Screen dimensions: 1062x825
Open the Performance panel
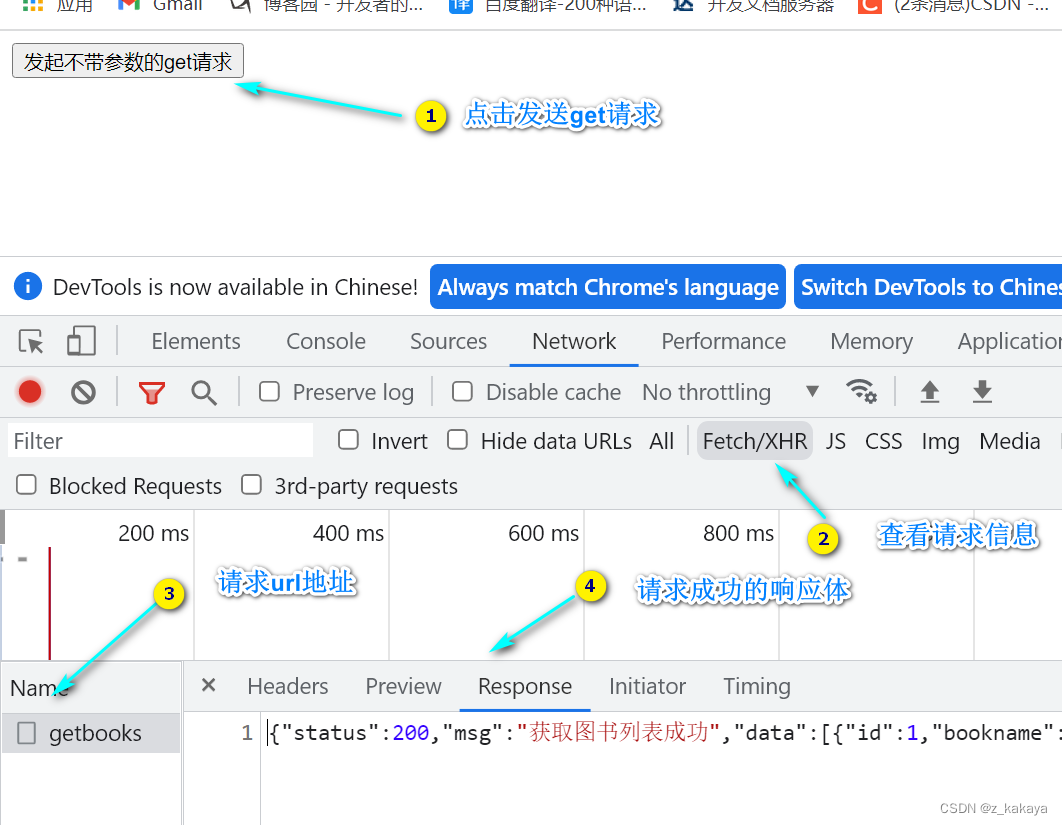click(723, 341)
